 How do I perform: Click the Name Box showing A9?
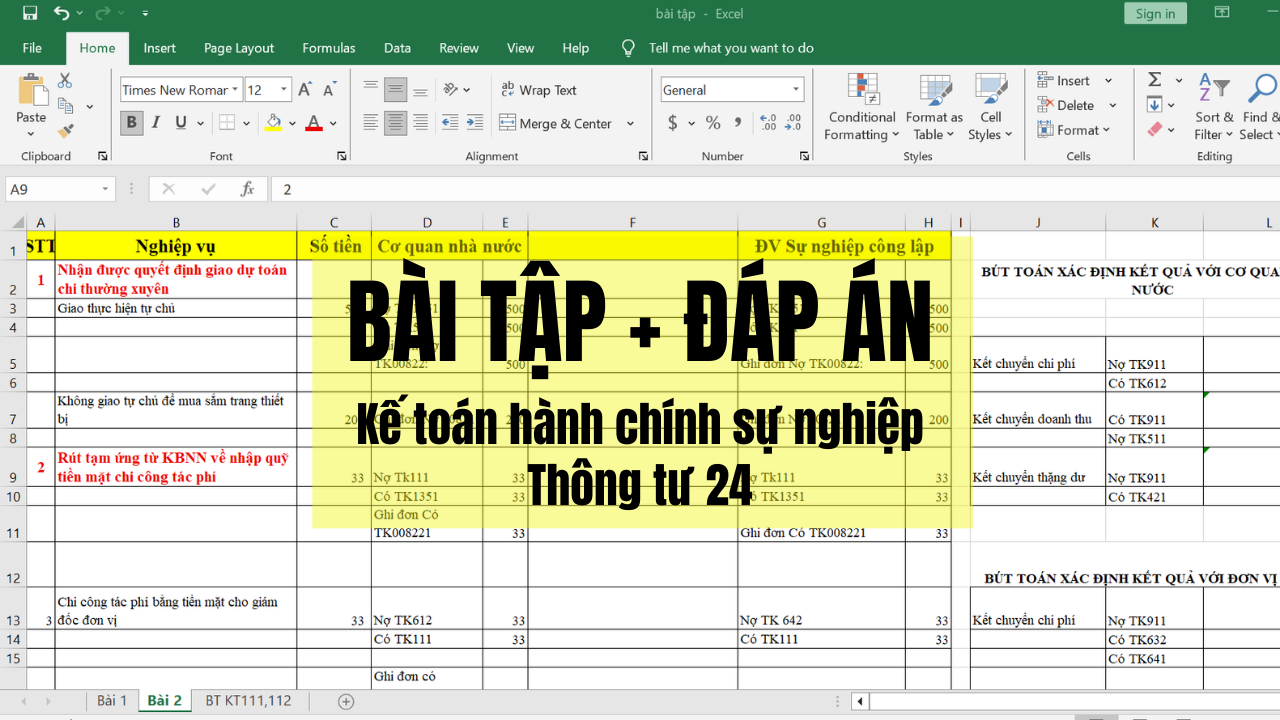tap(60, 189)
